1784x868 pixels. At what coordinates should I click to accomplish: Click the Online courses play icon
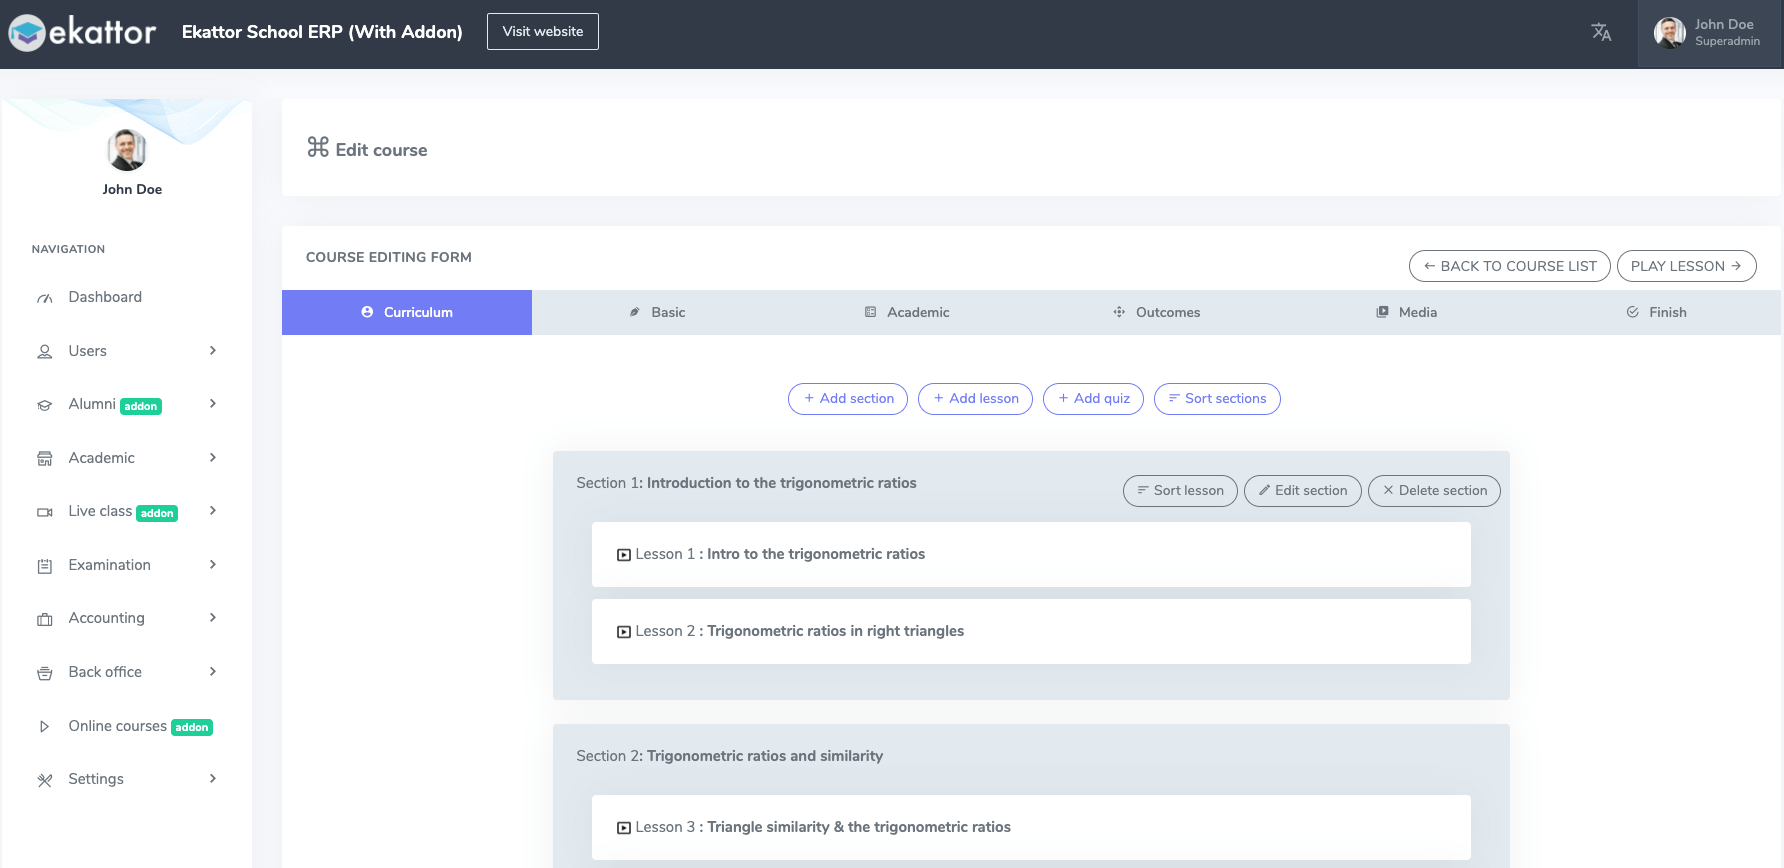pos(45,727)
